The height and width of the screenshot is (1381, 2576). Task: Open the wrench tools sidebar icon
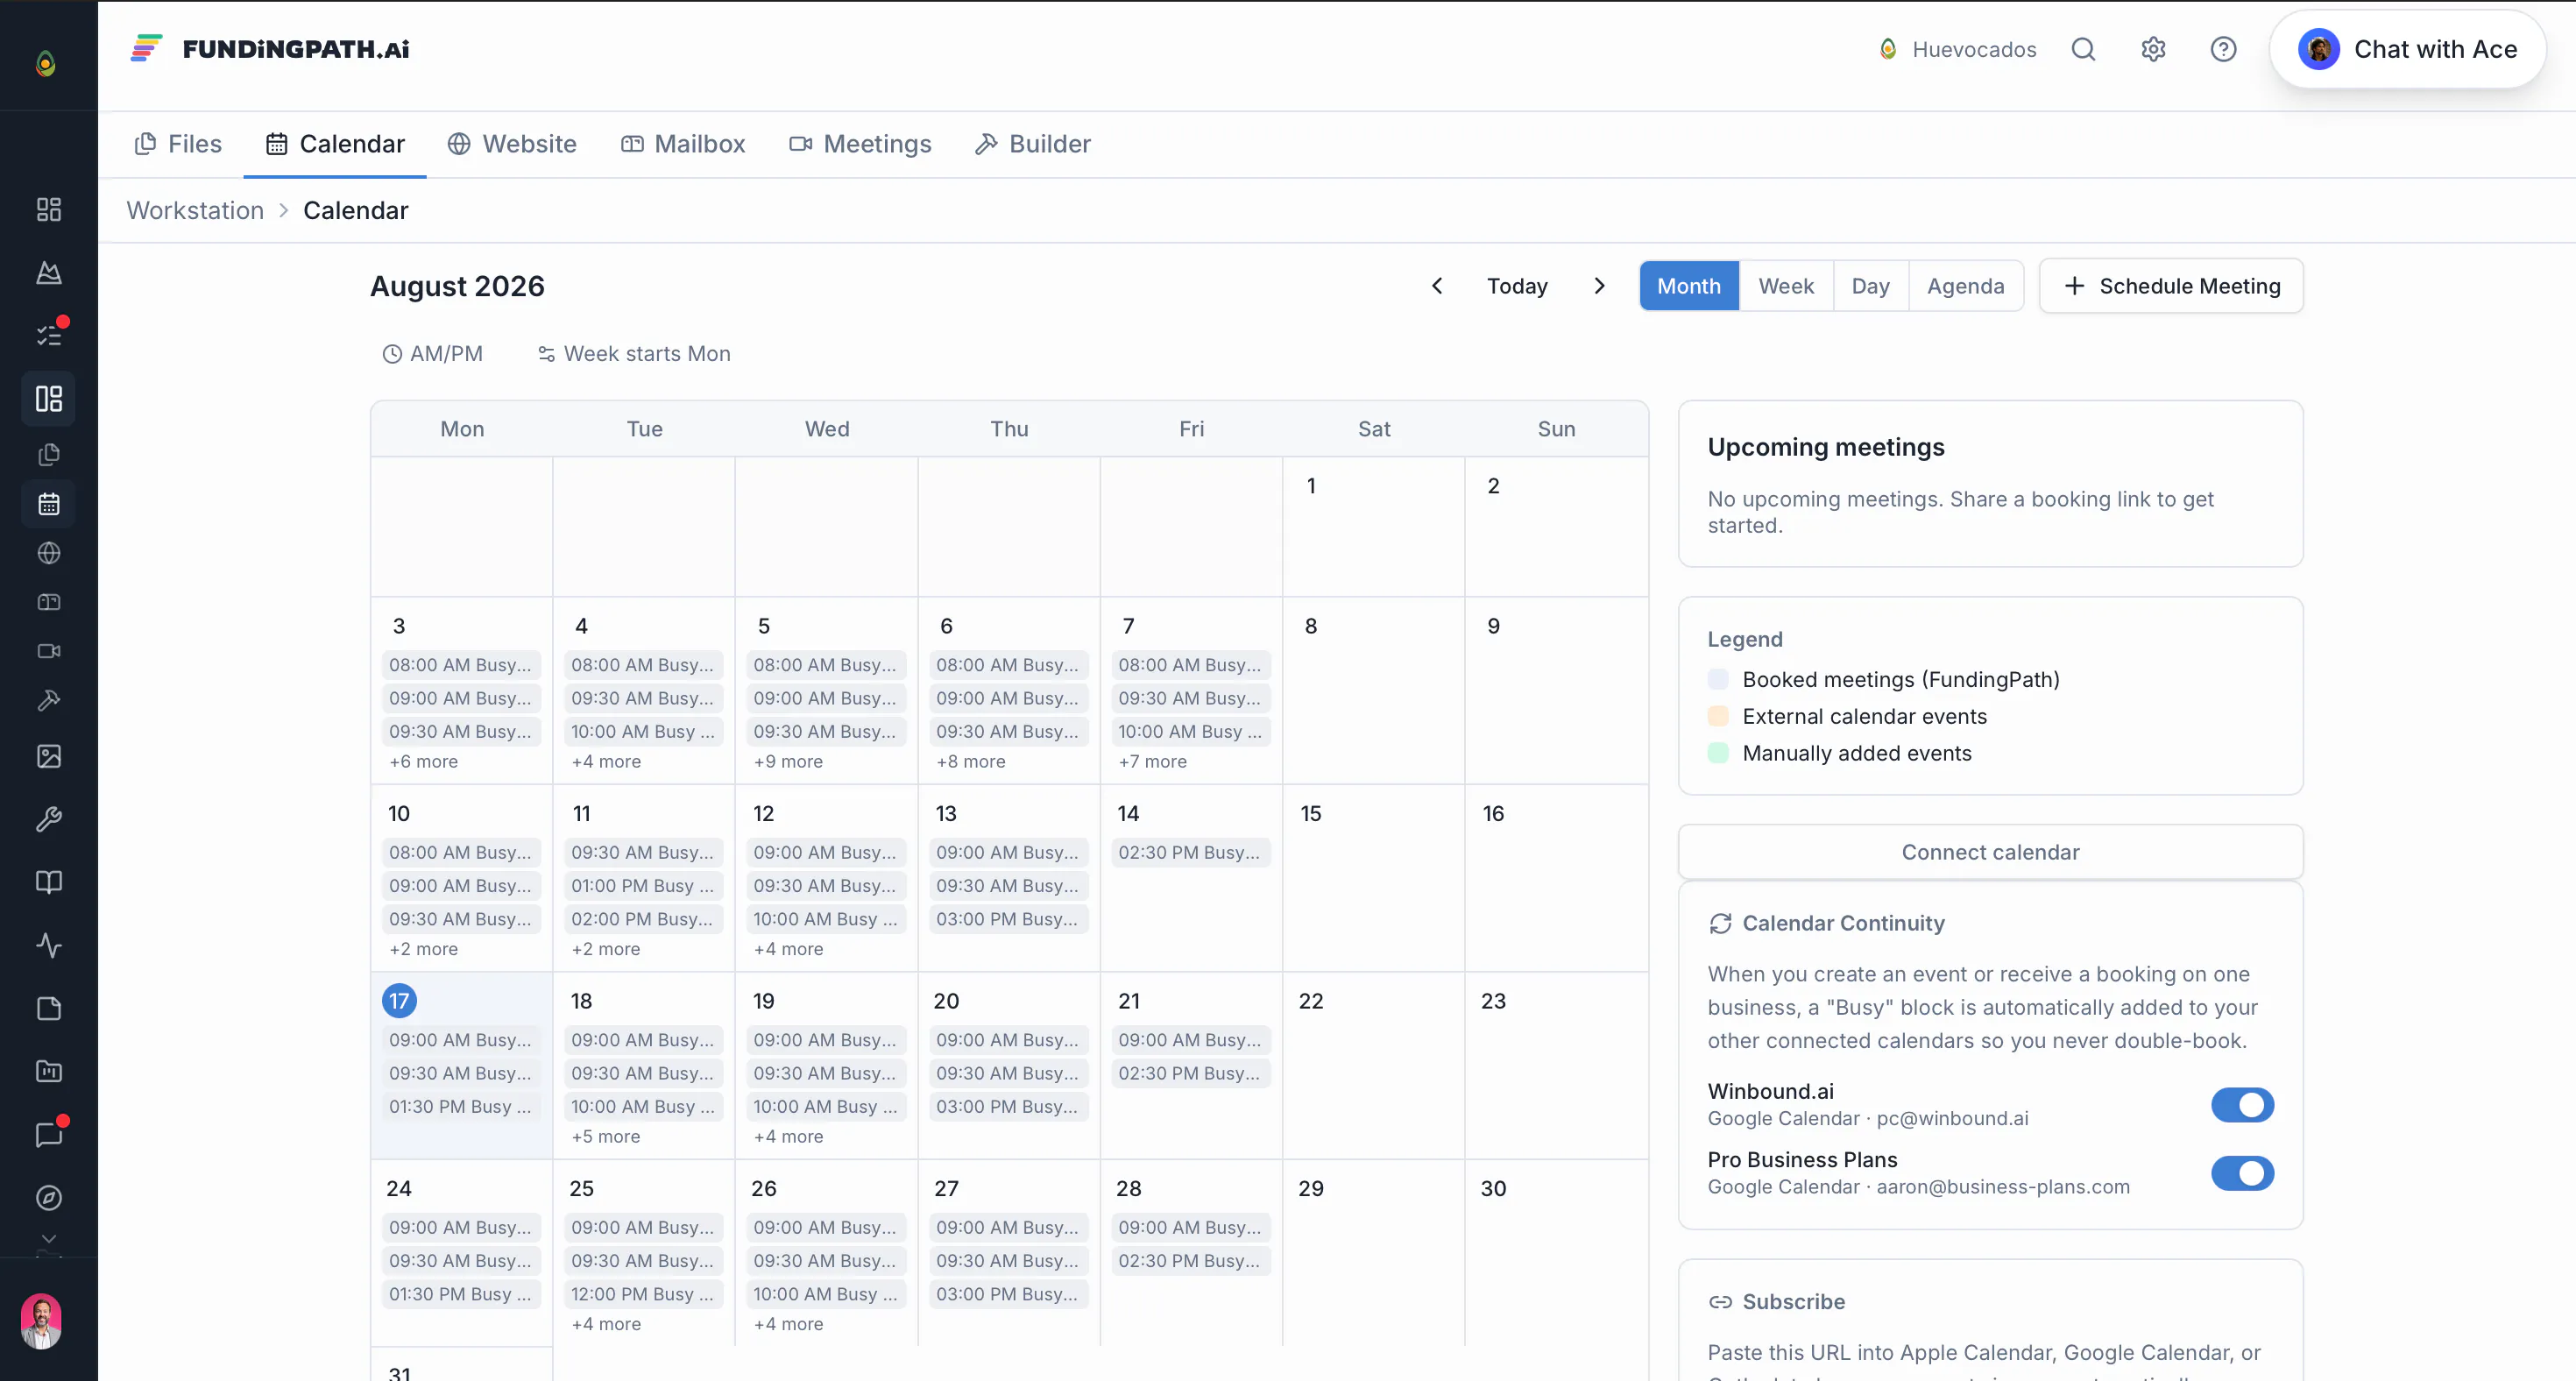[x=48, y=819]
